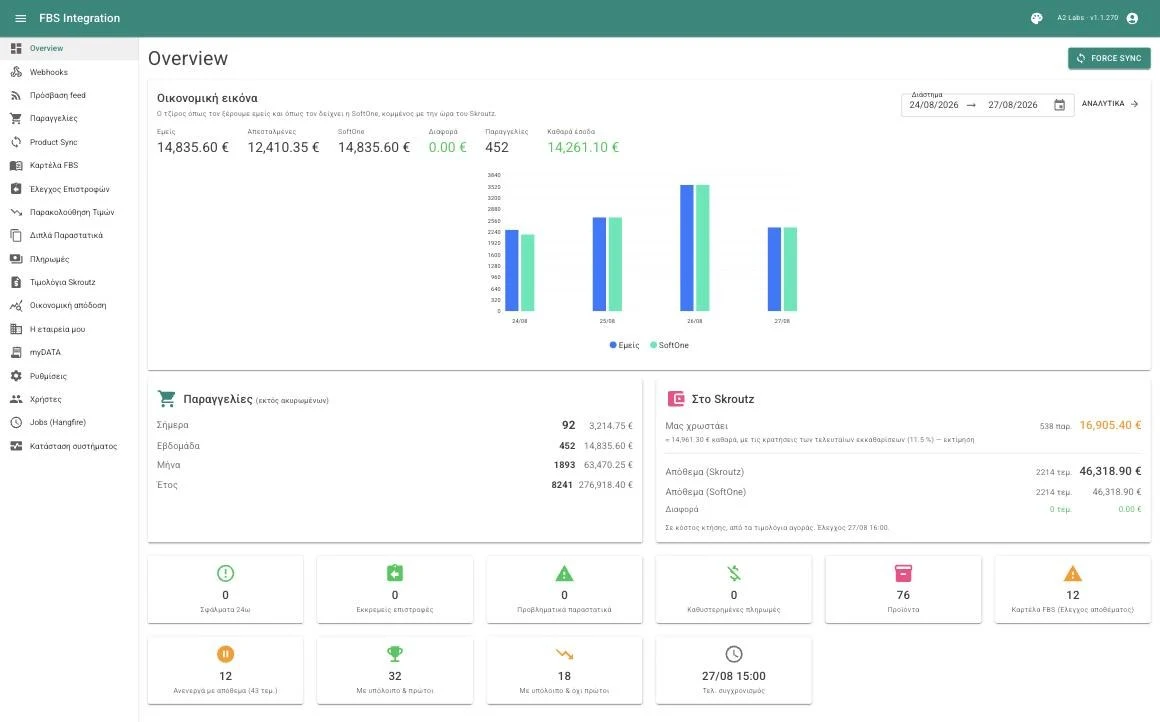
Task: Click the errors 24h alert card
Action: 226,590
